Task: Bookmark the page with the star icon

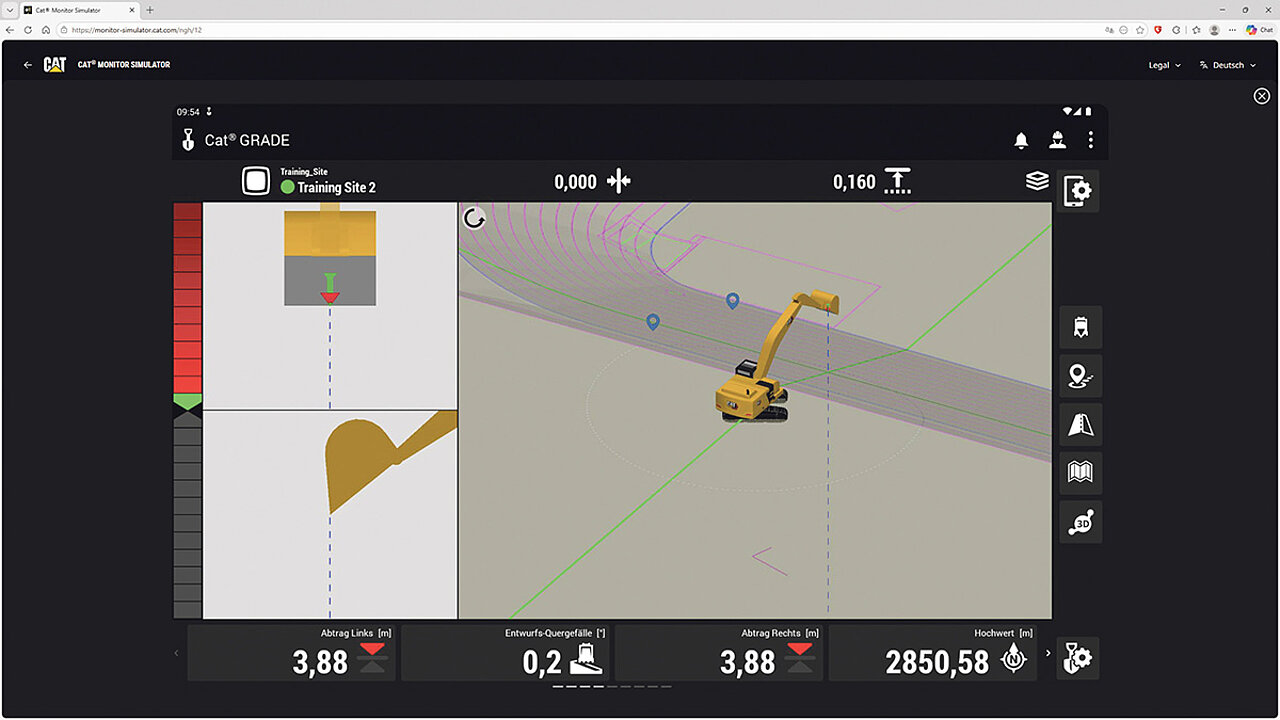Action: pos(1140,30)
